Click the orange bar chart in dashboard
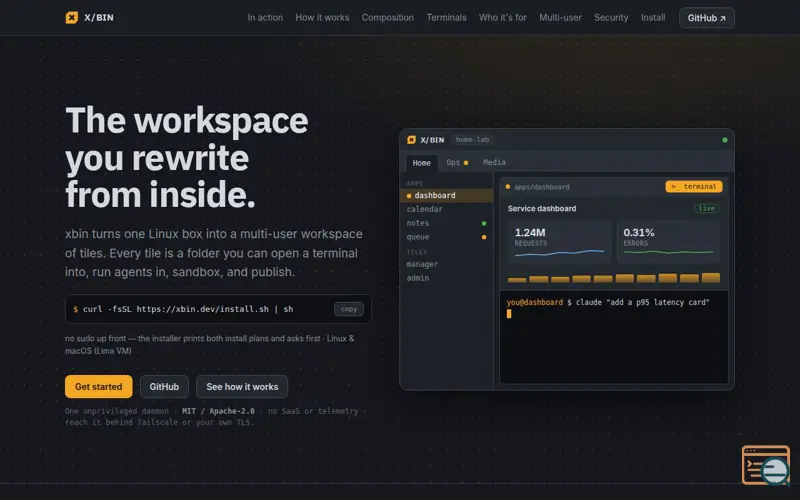Viewport: 800px width, 500px height. pyautogui.click(x=614, y=278)
